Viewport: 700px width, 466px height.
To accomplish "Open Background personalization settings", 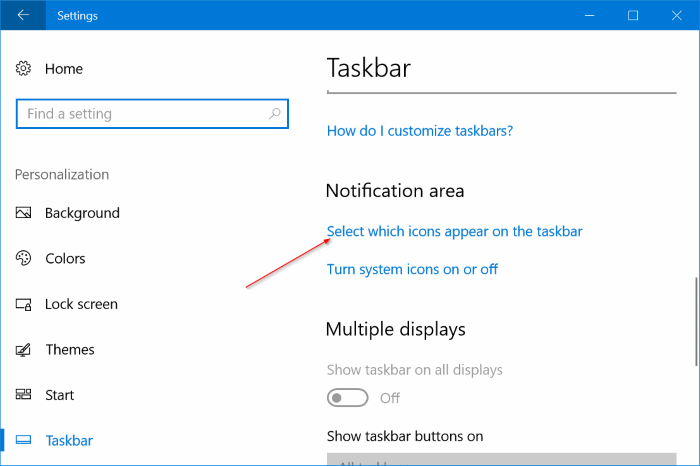I will [82, 213].
